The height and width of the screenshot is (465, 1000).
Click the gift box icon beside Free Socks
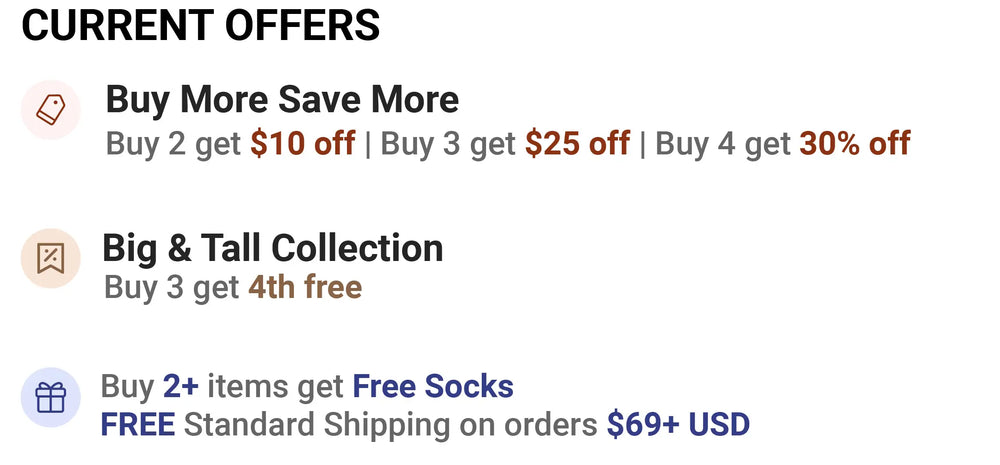(x=50, y=397)
